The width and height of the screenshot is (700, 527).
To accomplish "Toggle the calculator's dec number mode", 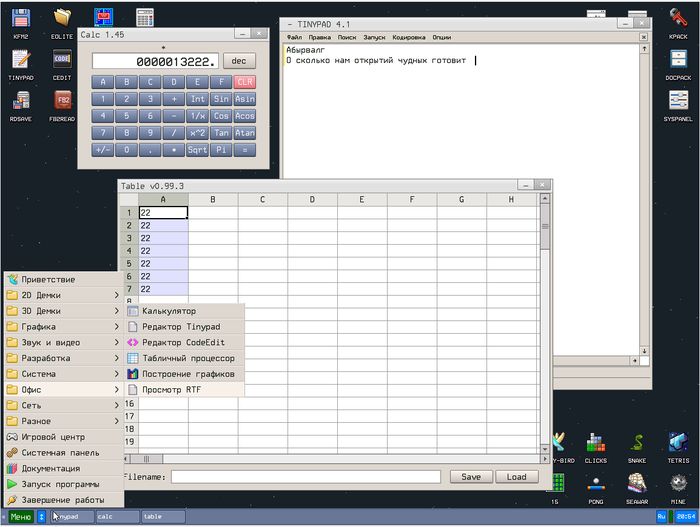I will [x=239, y=61].
